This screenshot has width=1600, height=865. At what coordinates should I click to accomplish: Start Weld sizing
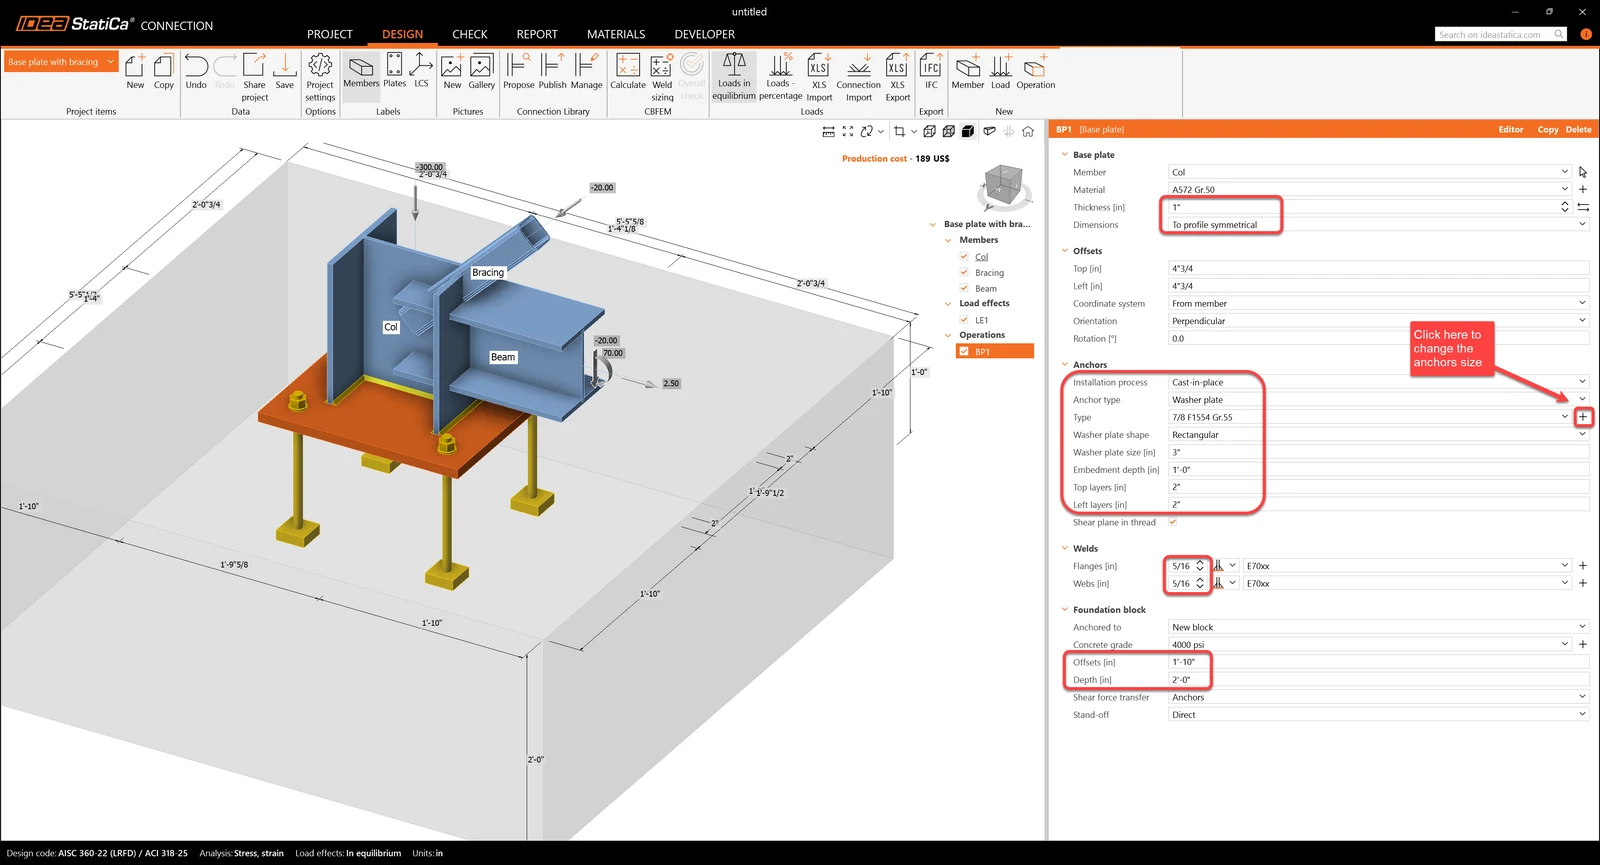(662, 77)
